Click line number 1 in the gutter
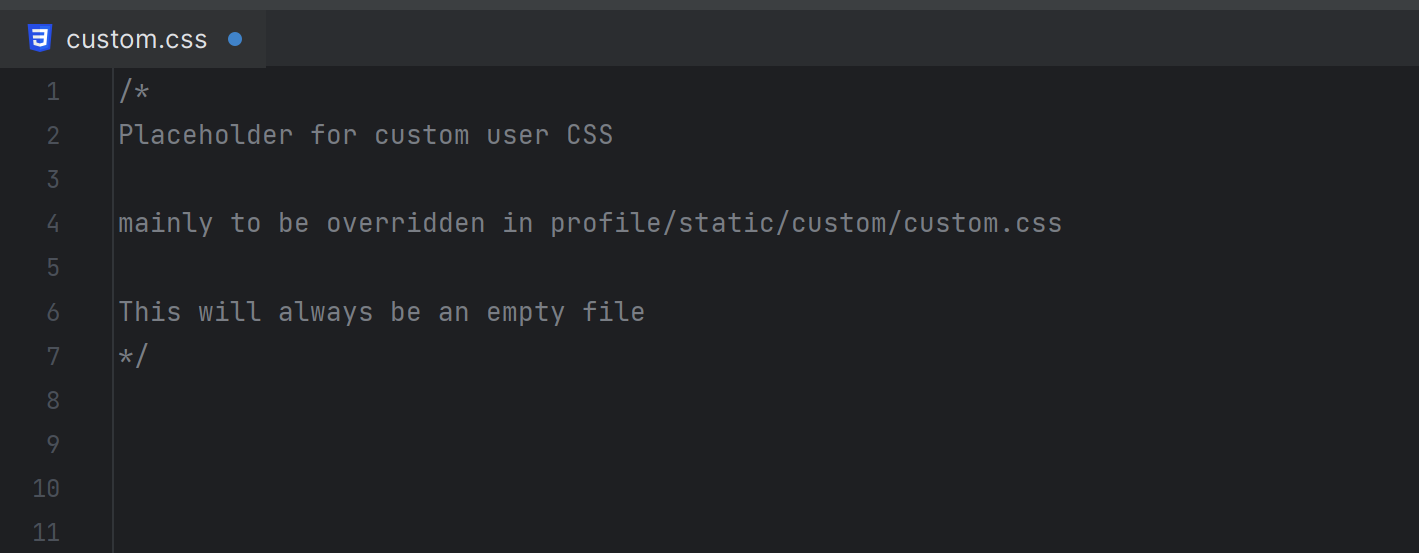Image resolution: width=1420 pixels, height=554 pixels. click(53, 92)
